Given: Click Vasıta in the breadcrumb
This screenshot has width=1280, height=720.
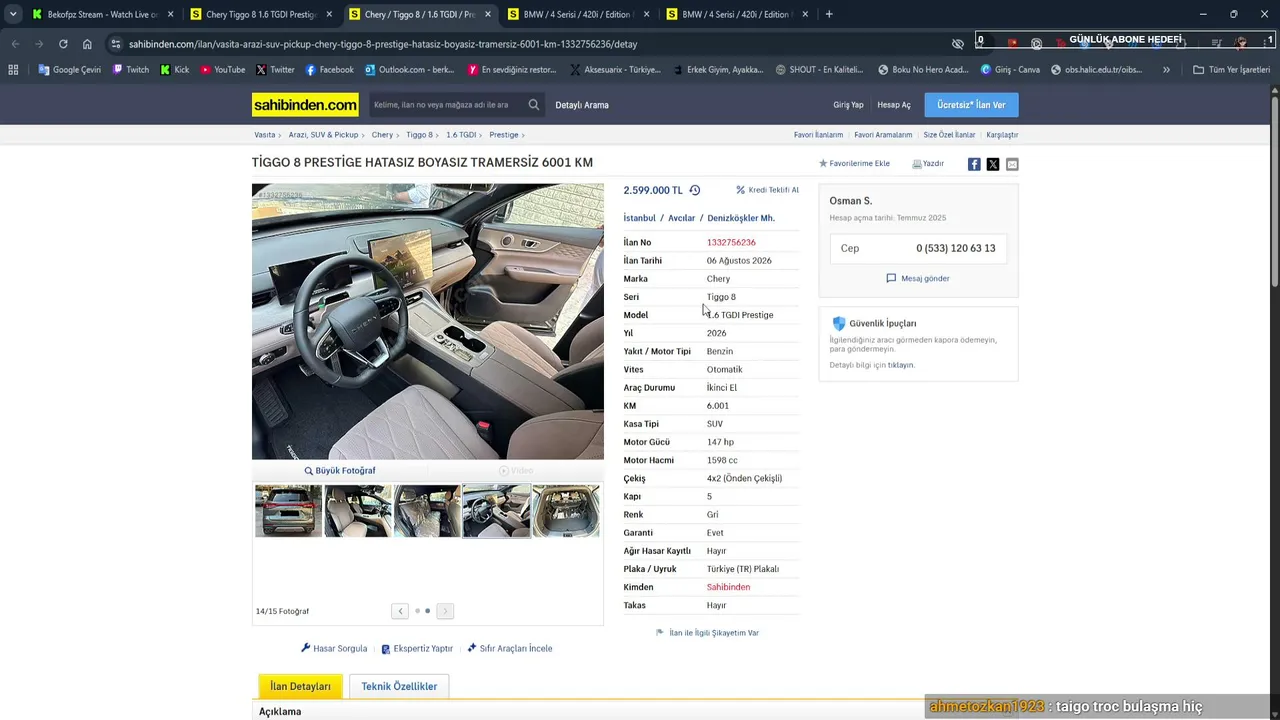Looking at the screenshot, I should point(265,135).
